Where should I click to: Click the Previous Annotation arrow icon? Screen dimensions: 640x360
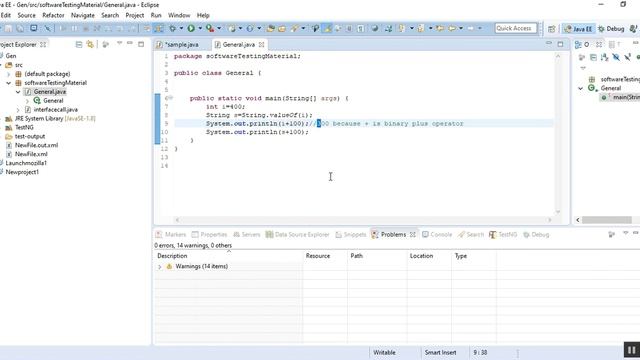pyautogui.click(x=420, y=28)
